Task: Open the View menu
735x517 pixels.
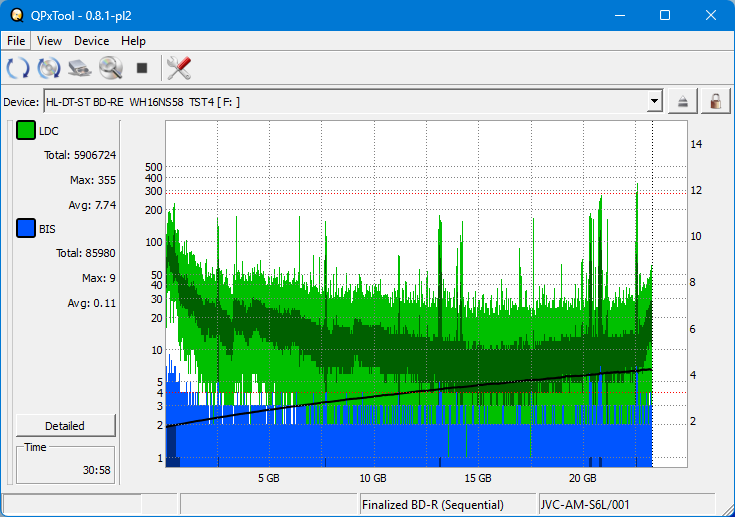Action: [49, 41]
